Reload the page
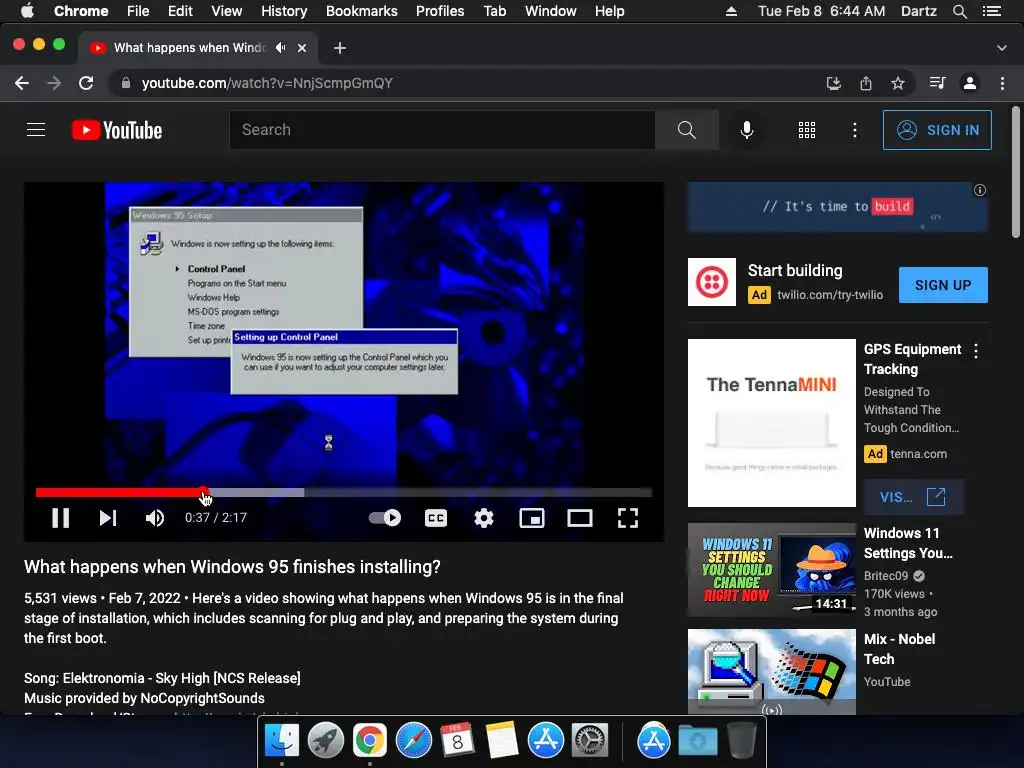 tap(86, 83)
